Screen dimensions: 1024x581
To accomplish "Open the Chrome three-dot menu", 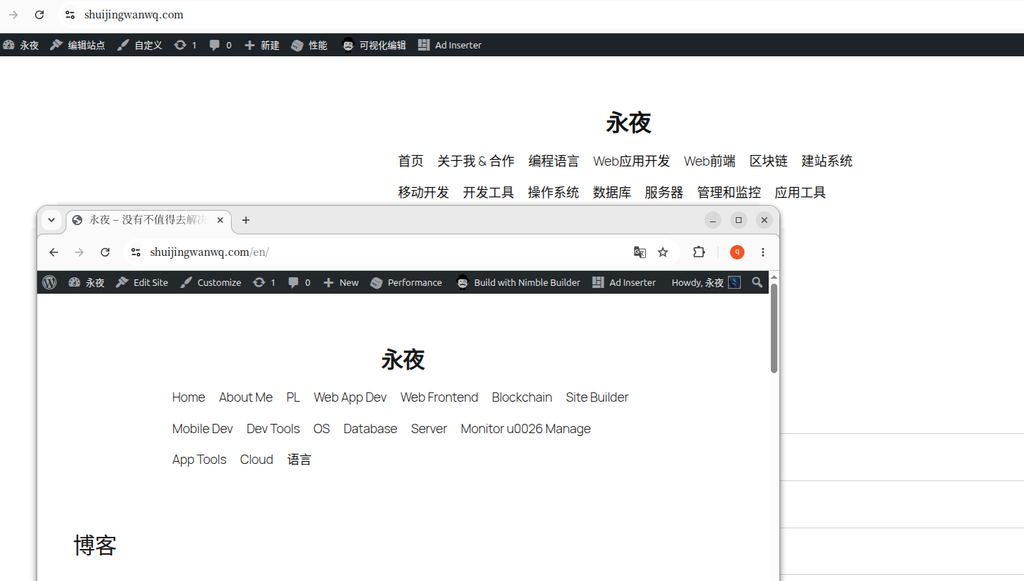I will [x=763, y=252].
